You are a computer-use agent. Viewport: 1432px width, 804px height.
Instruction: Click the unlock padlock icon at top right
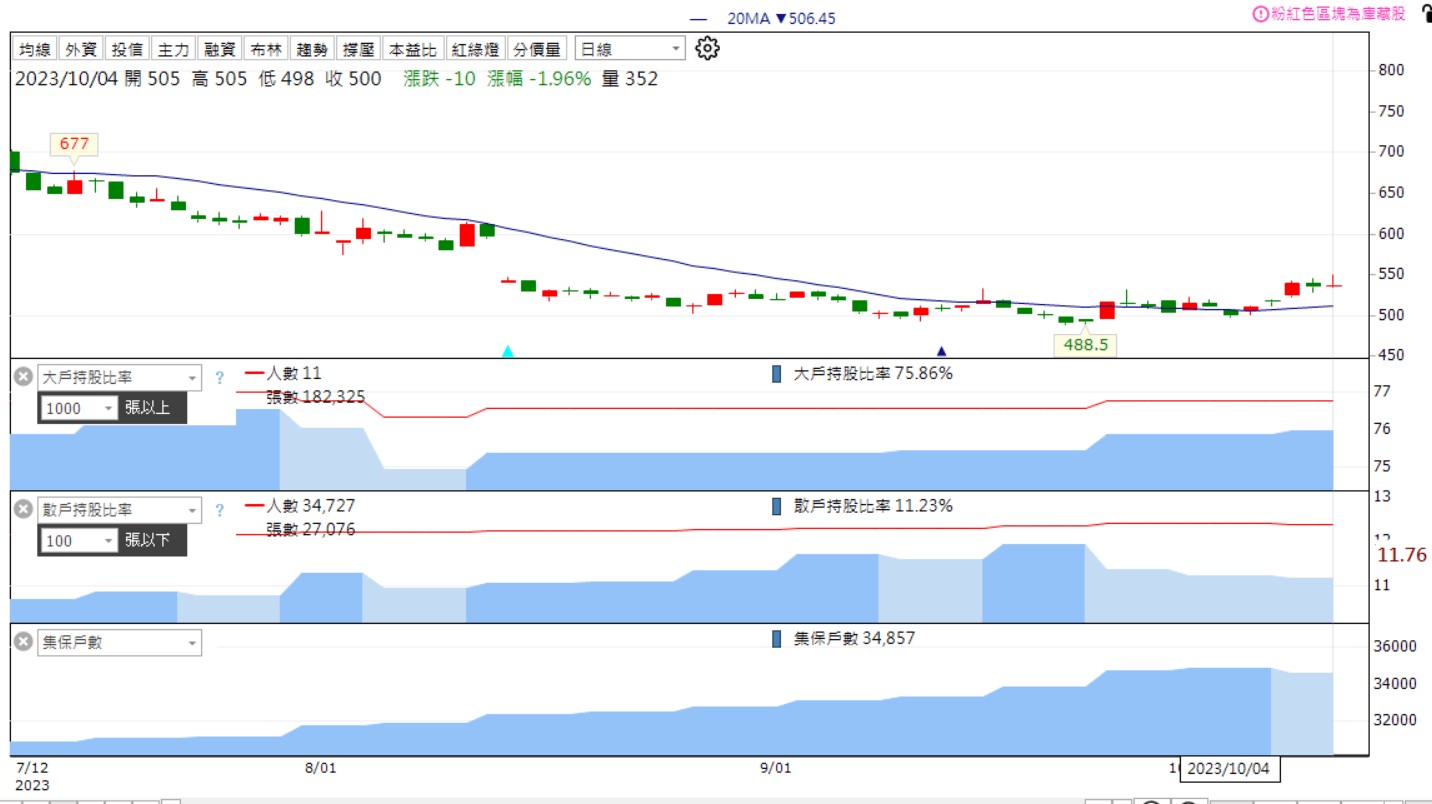pos(1425,14)
